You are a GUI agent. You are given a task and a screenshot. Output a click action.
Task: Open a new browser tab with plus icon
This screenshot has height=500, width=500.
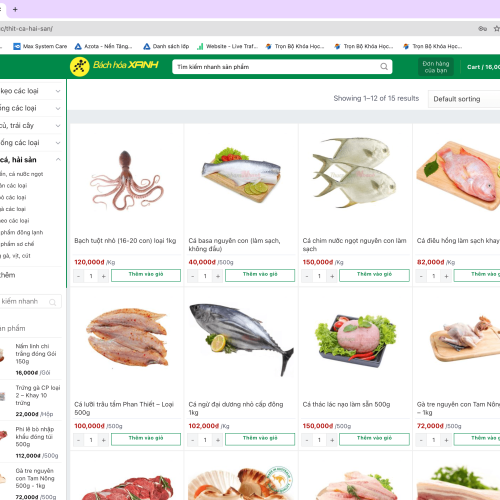pos(15,9)
